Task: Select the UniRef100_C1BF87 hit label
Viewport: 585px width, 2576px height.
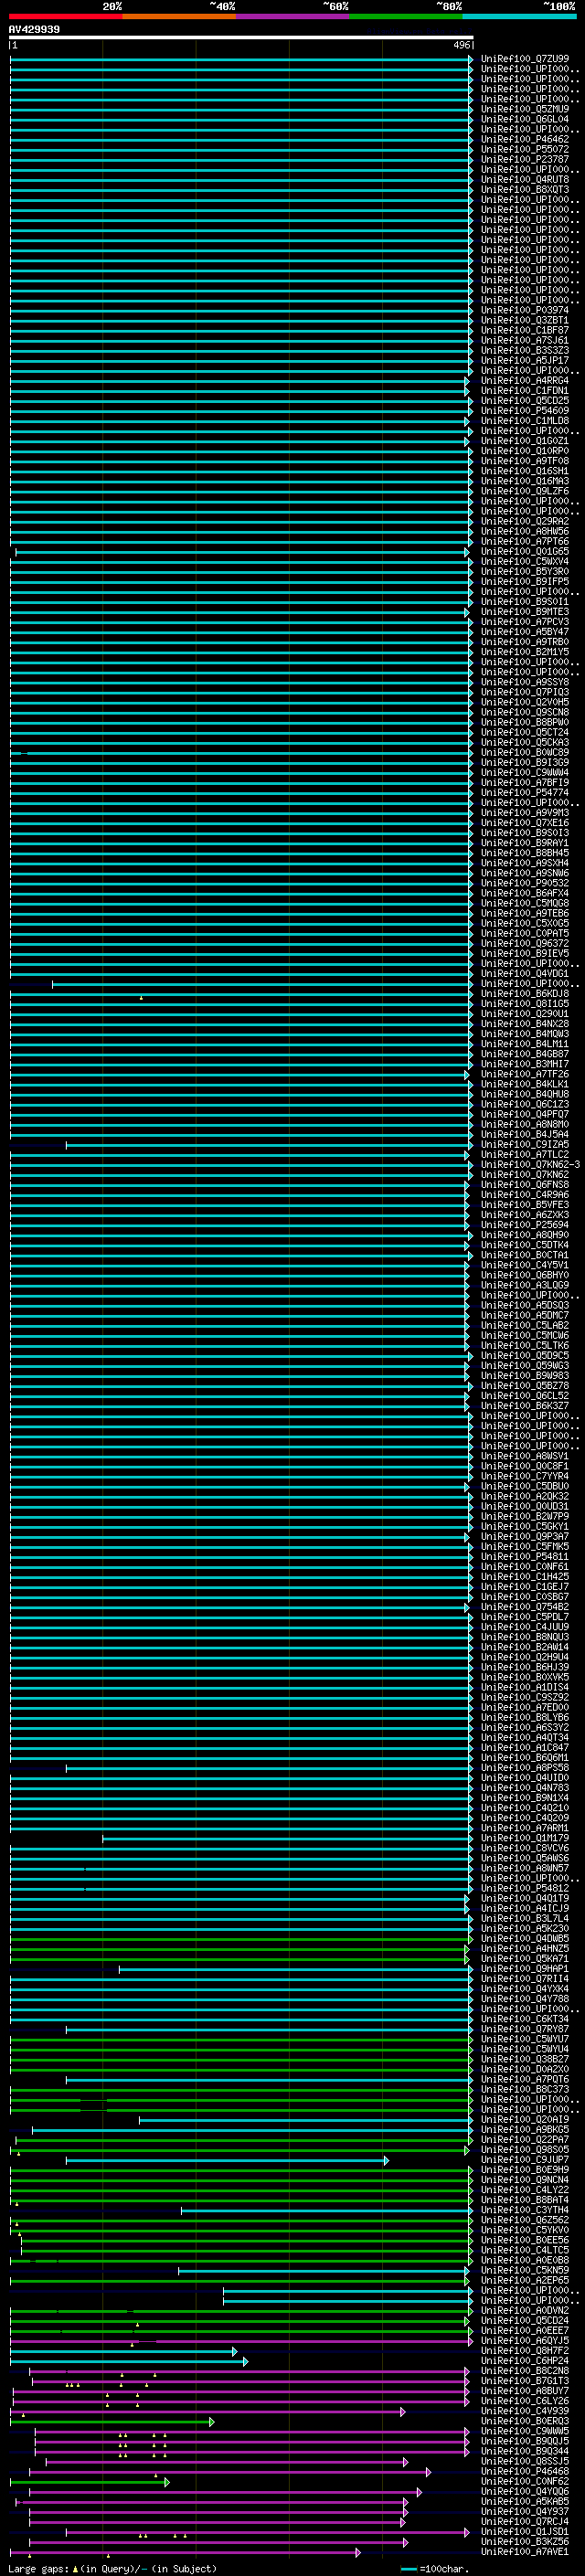Action: pos(525,330)
